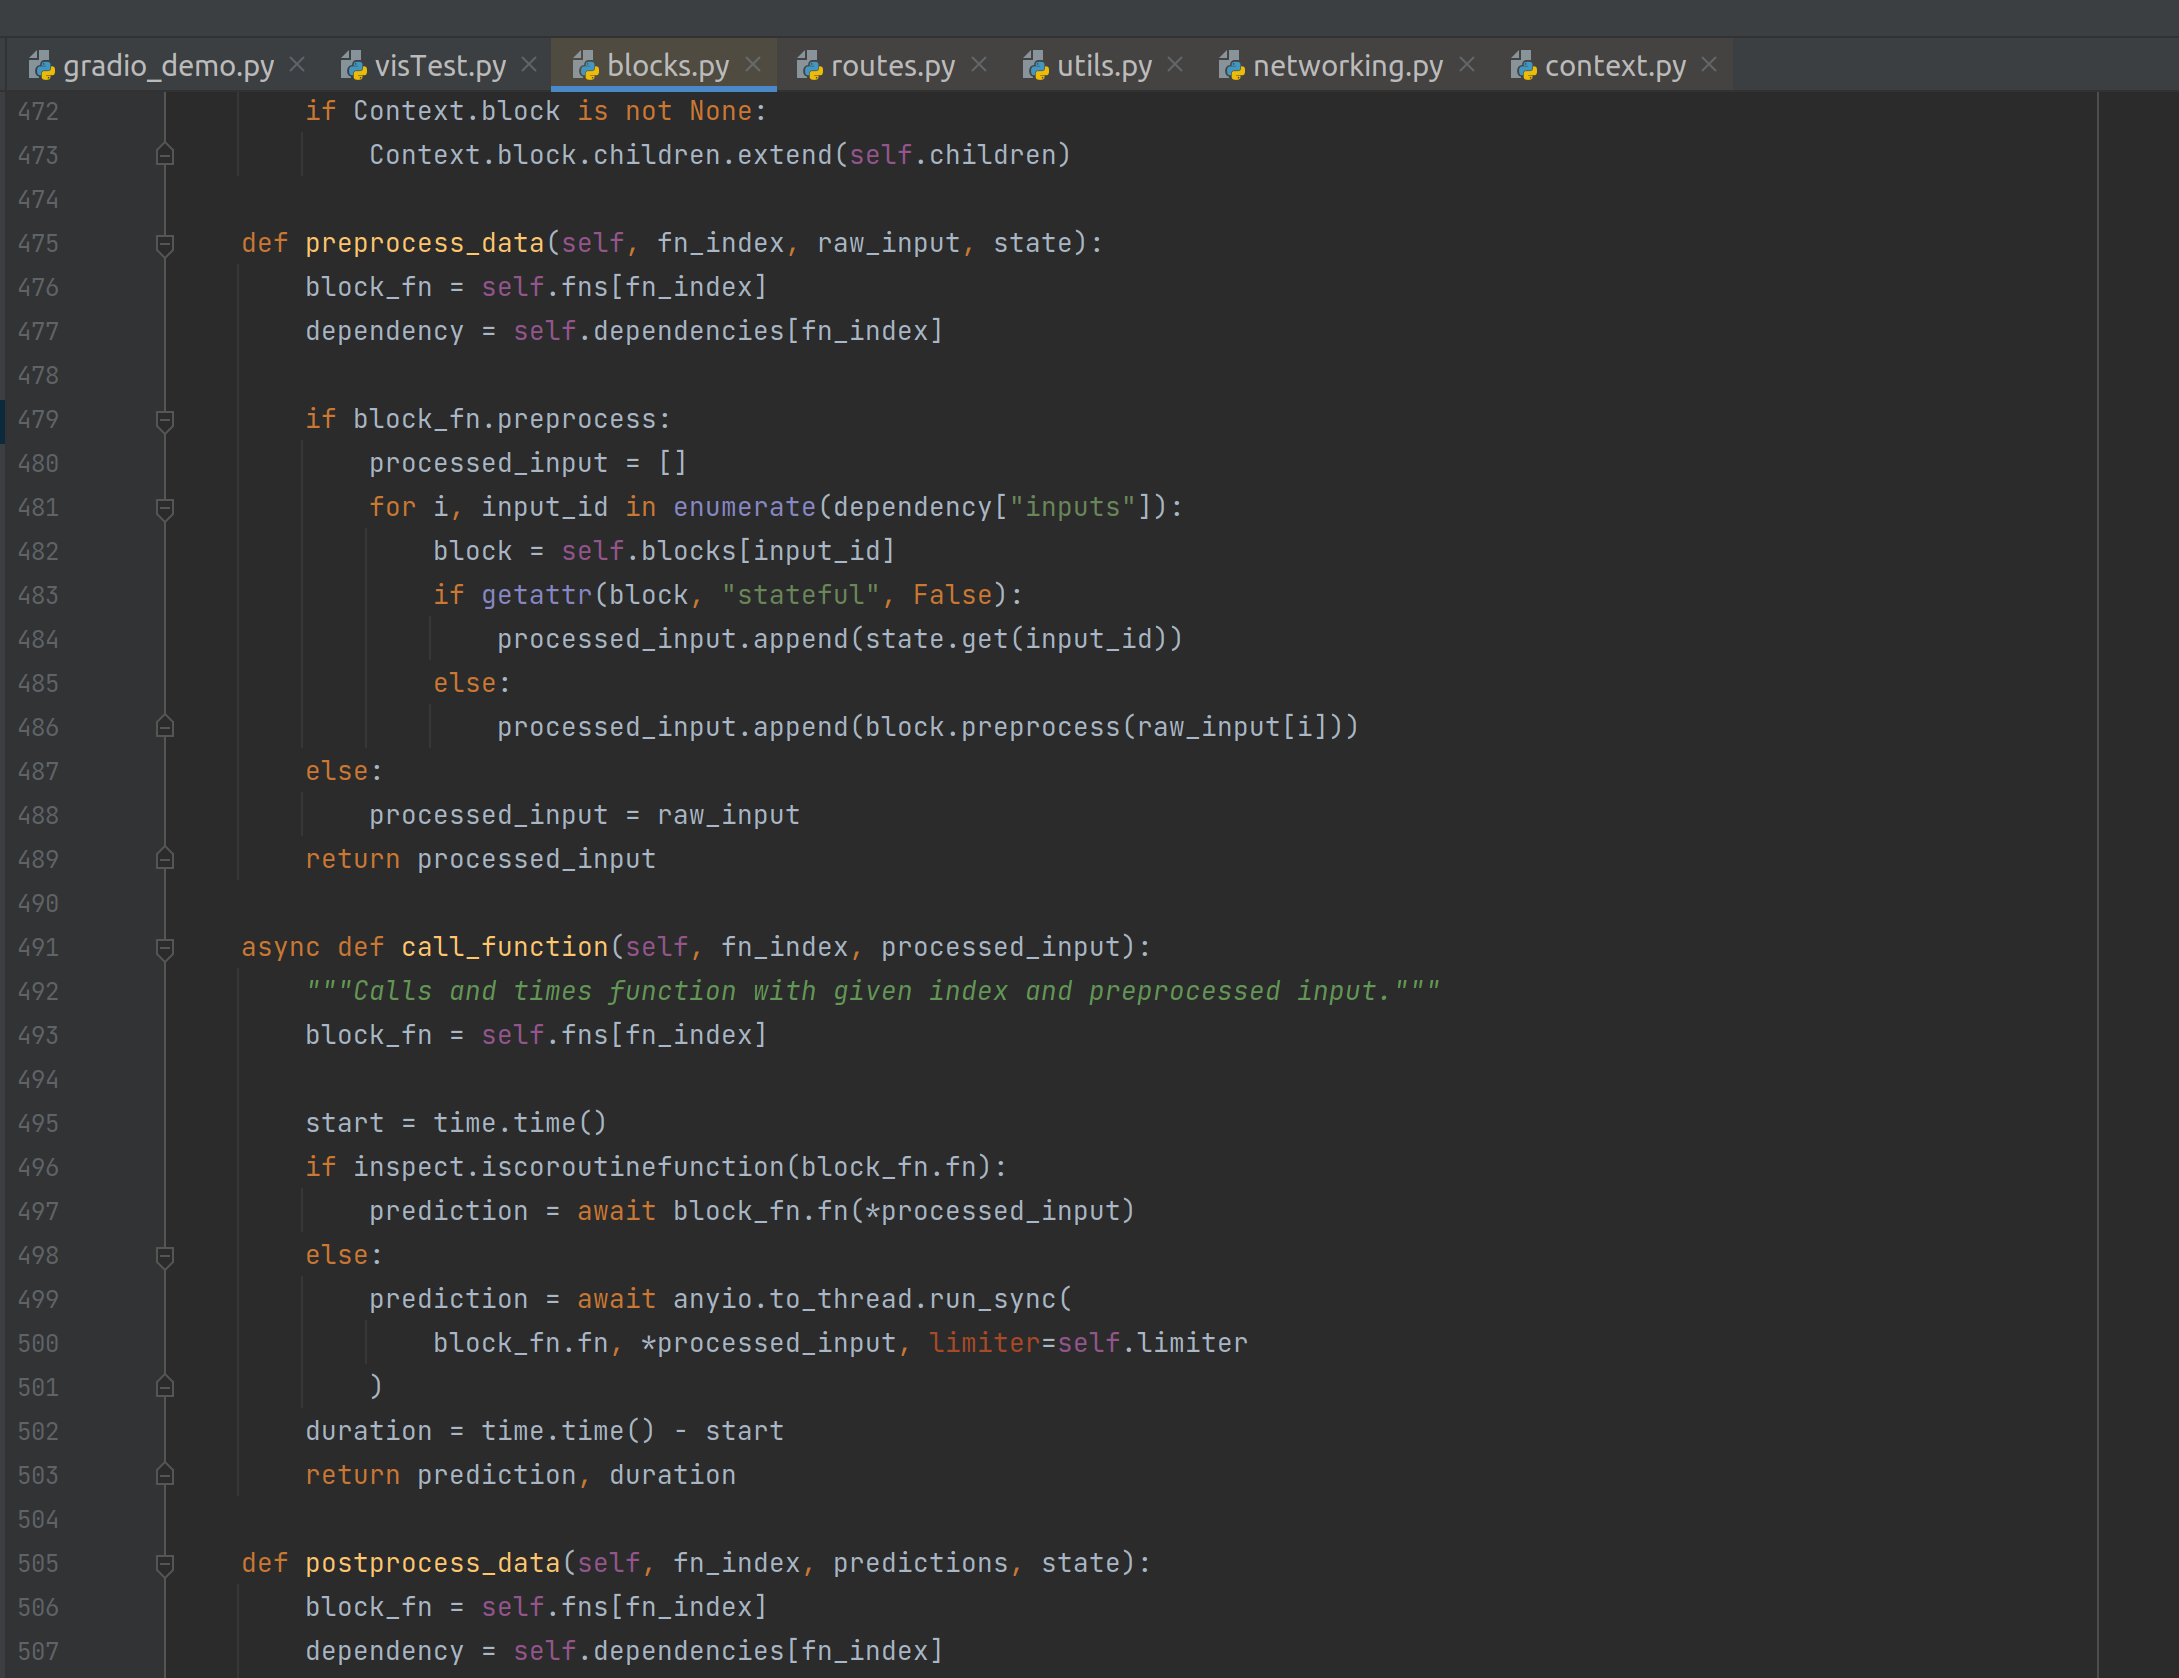Click getattr call on line 483
Viewport: 2179px width, 1678px height.
click(536, 596)
